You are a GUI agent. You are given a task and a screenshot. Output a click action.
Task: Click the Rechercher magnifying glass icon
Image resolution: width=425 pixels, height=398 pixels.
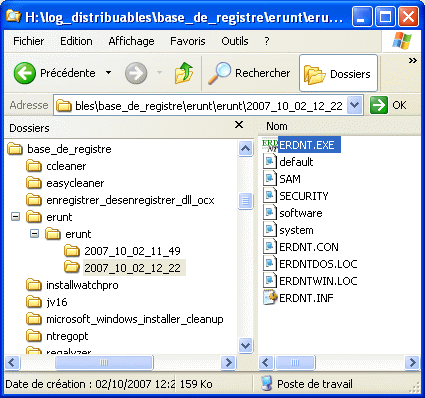pos(219,73)
